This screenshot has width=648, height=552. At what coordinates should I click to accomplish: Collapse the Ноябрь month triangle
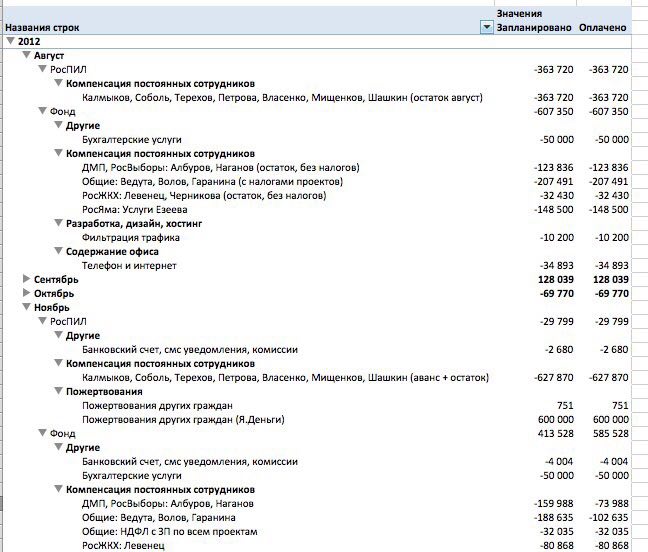click(27, 307)
